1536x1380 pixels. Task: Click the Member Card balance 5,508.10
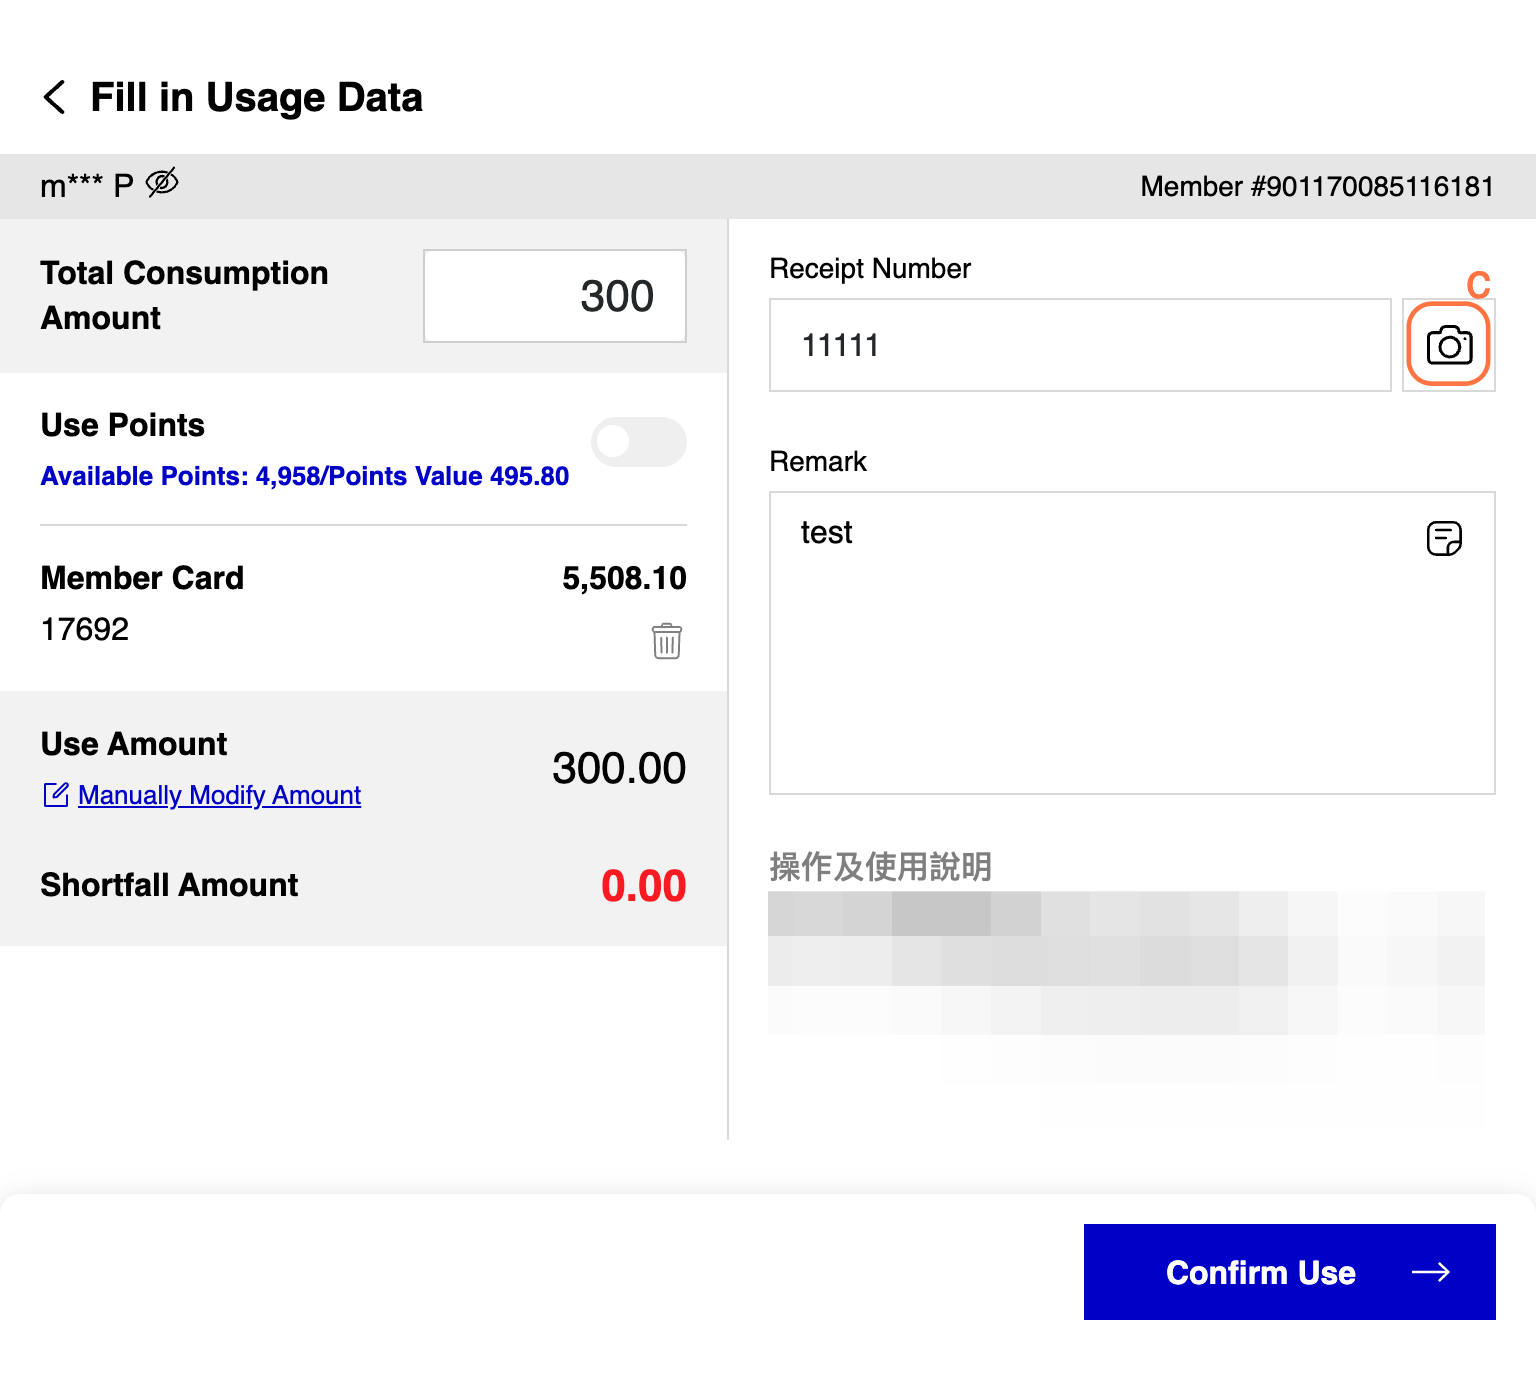point(624,578)
